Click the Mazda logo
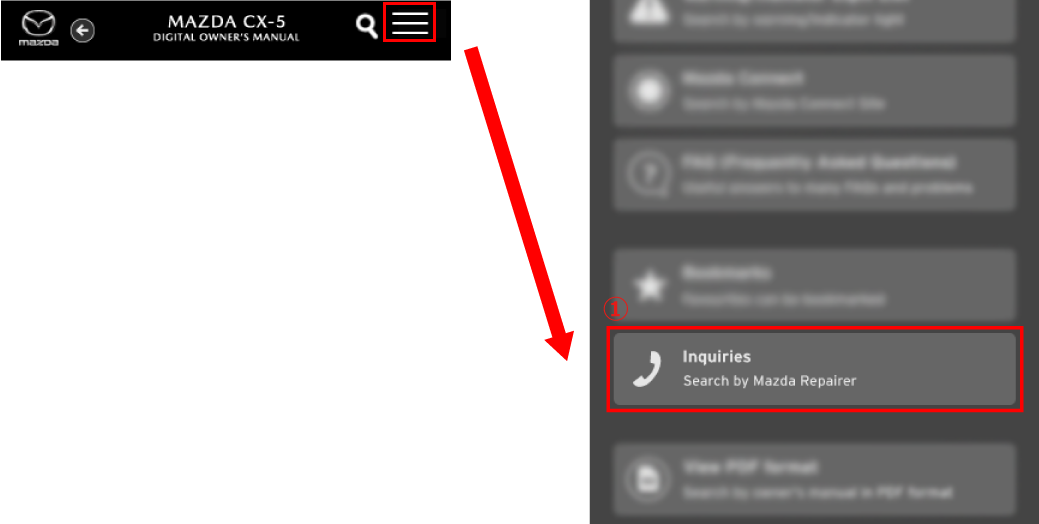The width and height of the screenshot is (1039, 524). 38,28
